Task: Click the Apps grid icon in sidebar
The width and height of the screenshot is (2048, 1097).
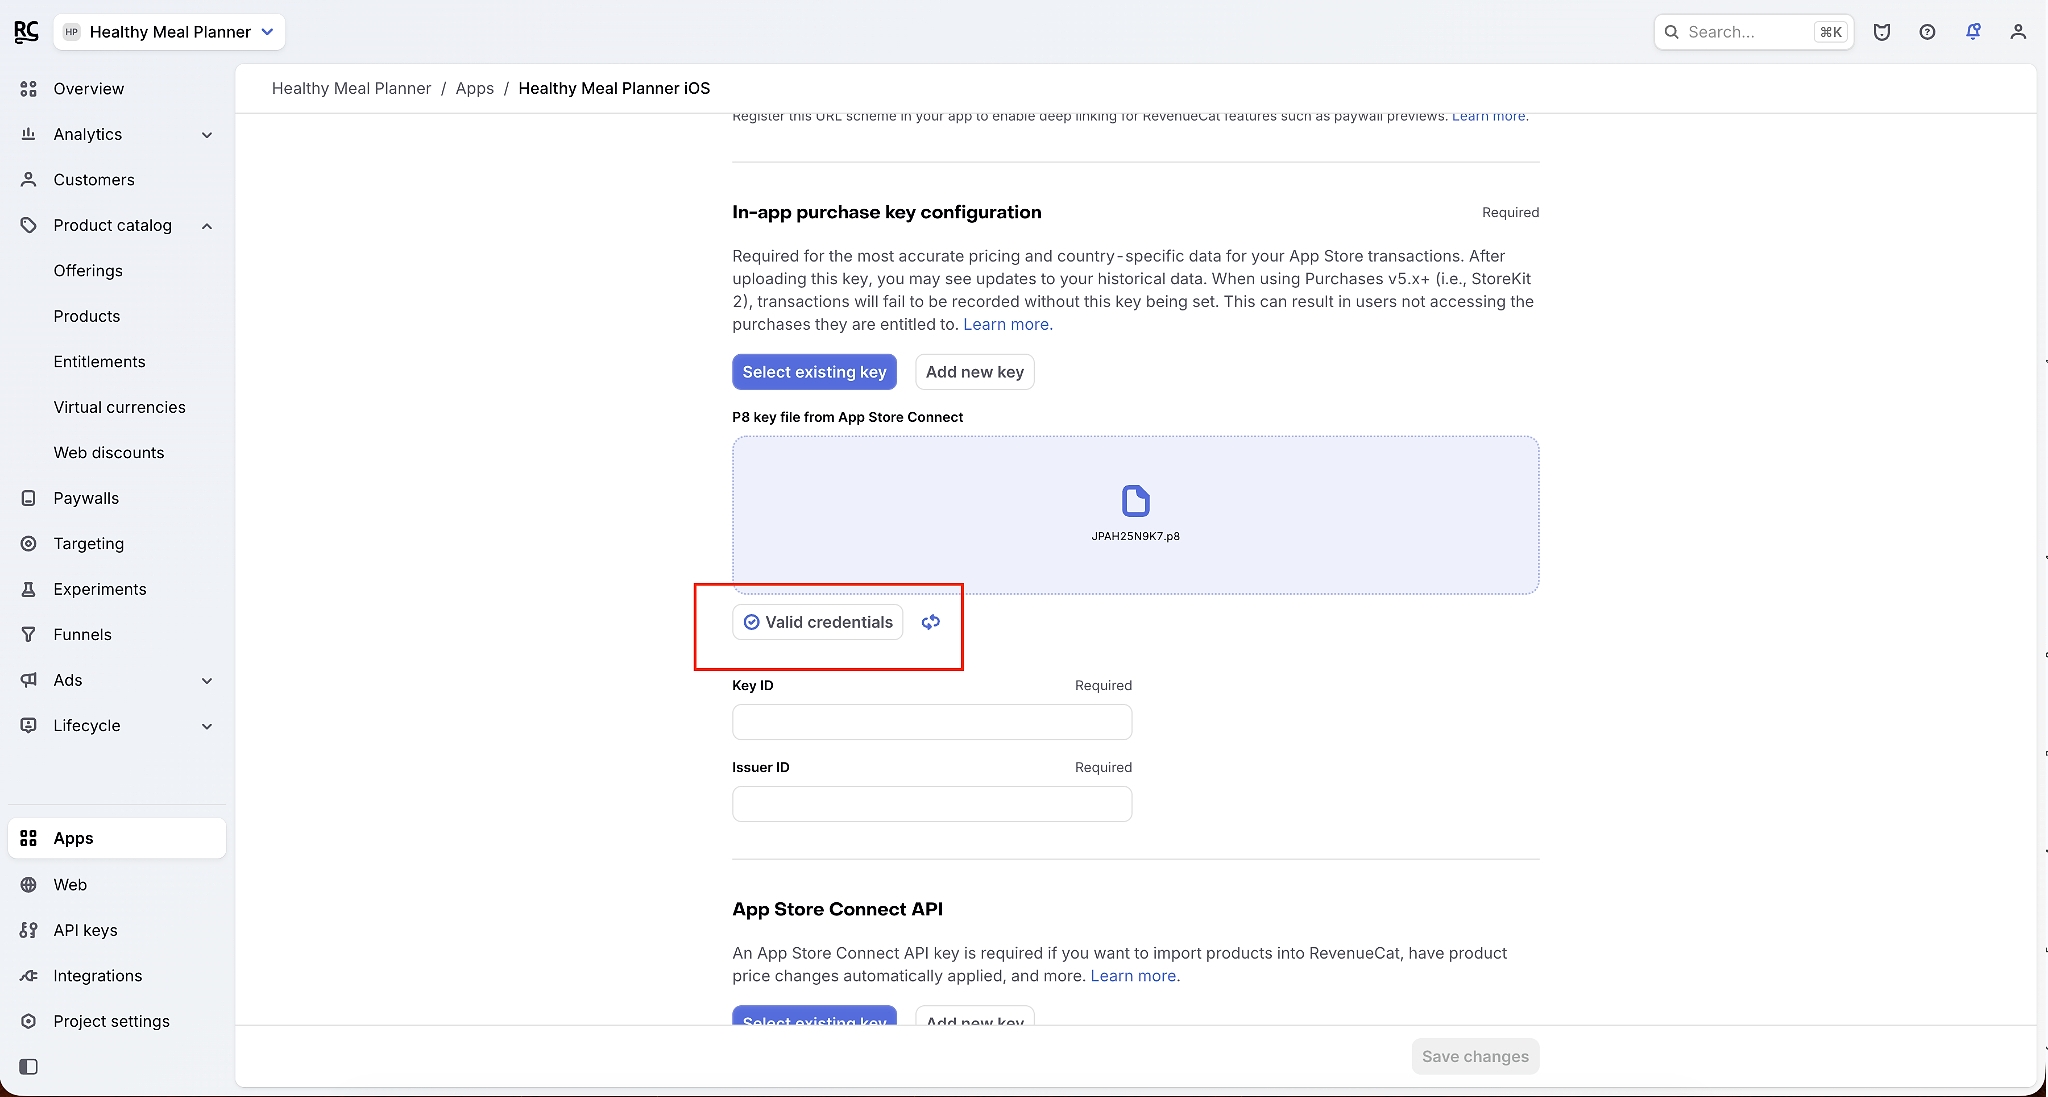Action: (x=29, y=838)
